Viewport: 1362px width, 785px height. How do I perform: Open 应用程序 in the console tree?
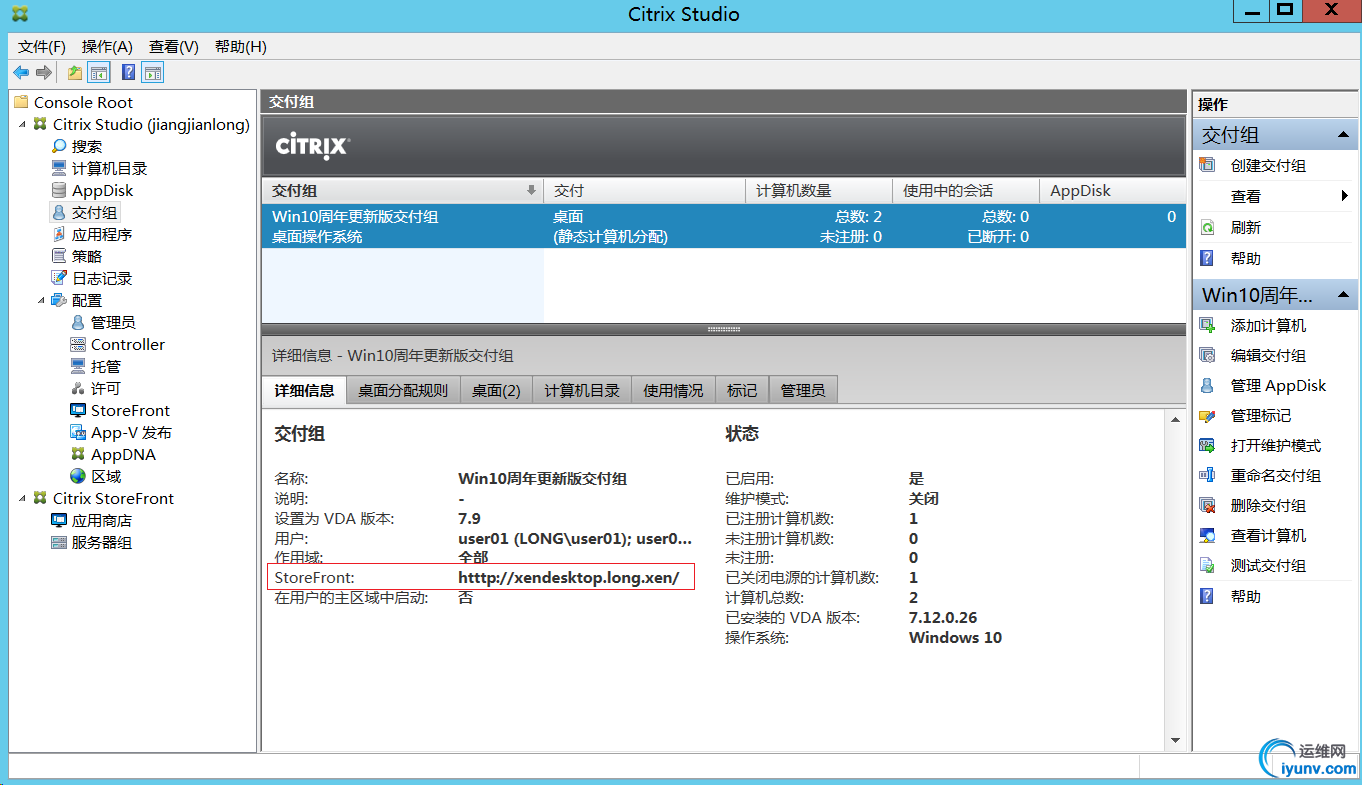pos(101,235)
